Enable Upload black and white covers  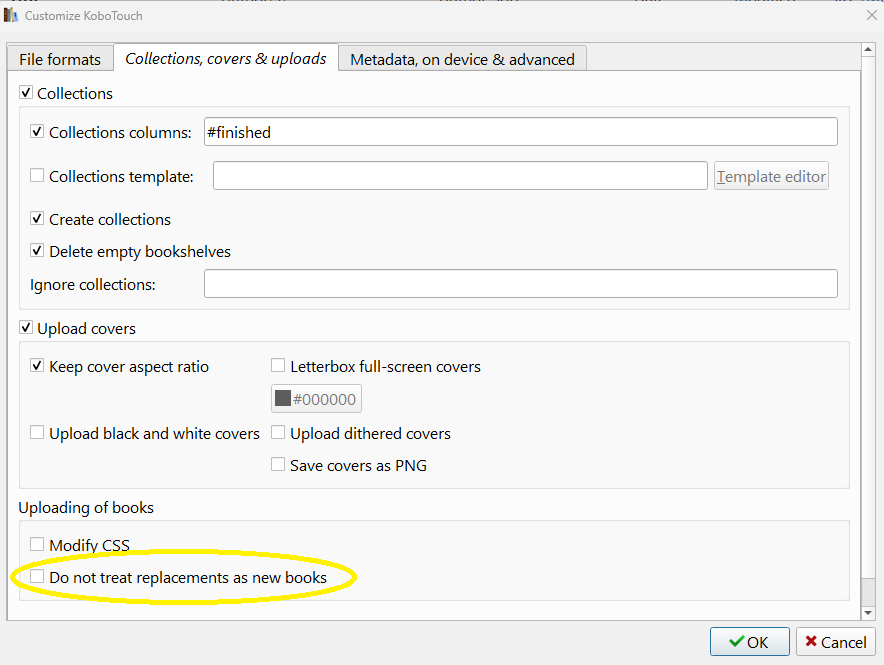[37, 433]
